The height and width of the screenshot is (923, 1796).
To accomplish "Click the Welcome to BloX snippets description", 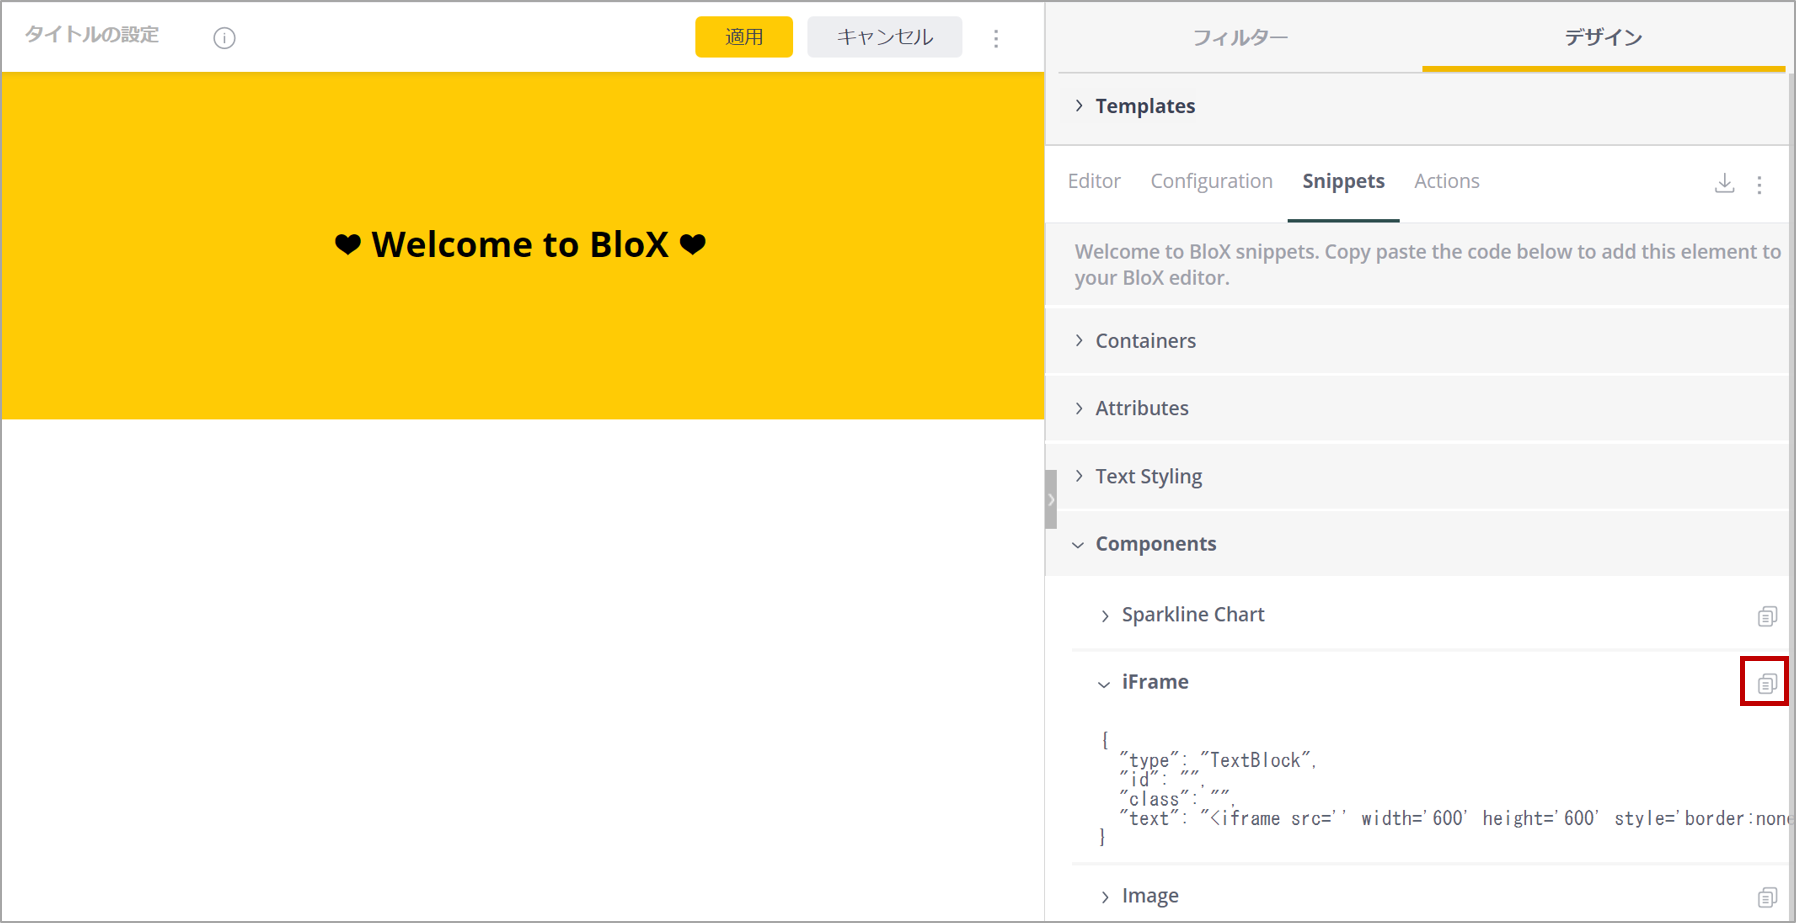I will coord(1427,264).
